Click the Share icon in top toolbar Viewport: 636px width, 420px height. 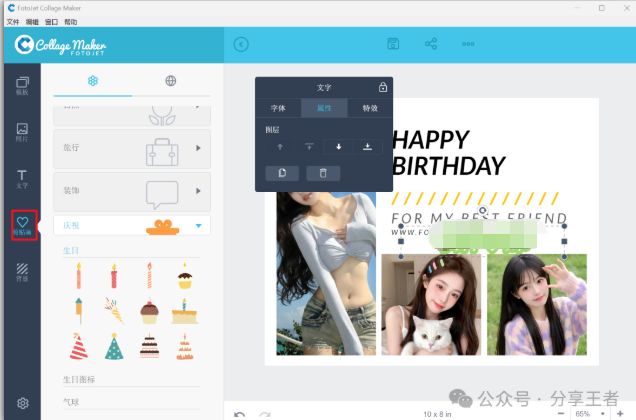[x=431, y=44]
